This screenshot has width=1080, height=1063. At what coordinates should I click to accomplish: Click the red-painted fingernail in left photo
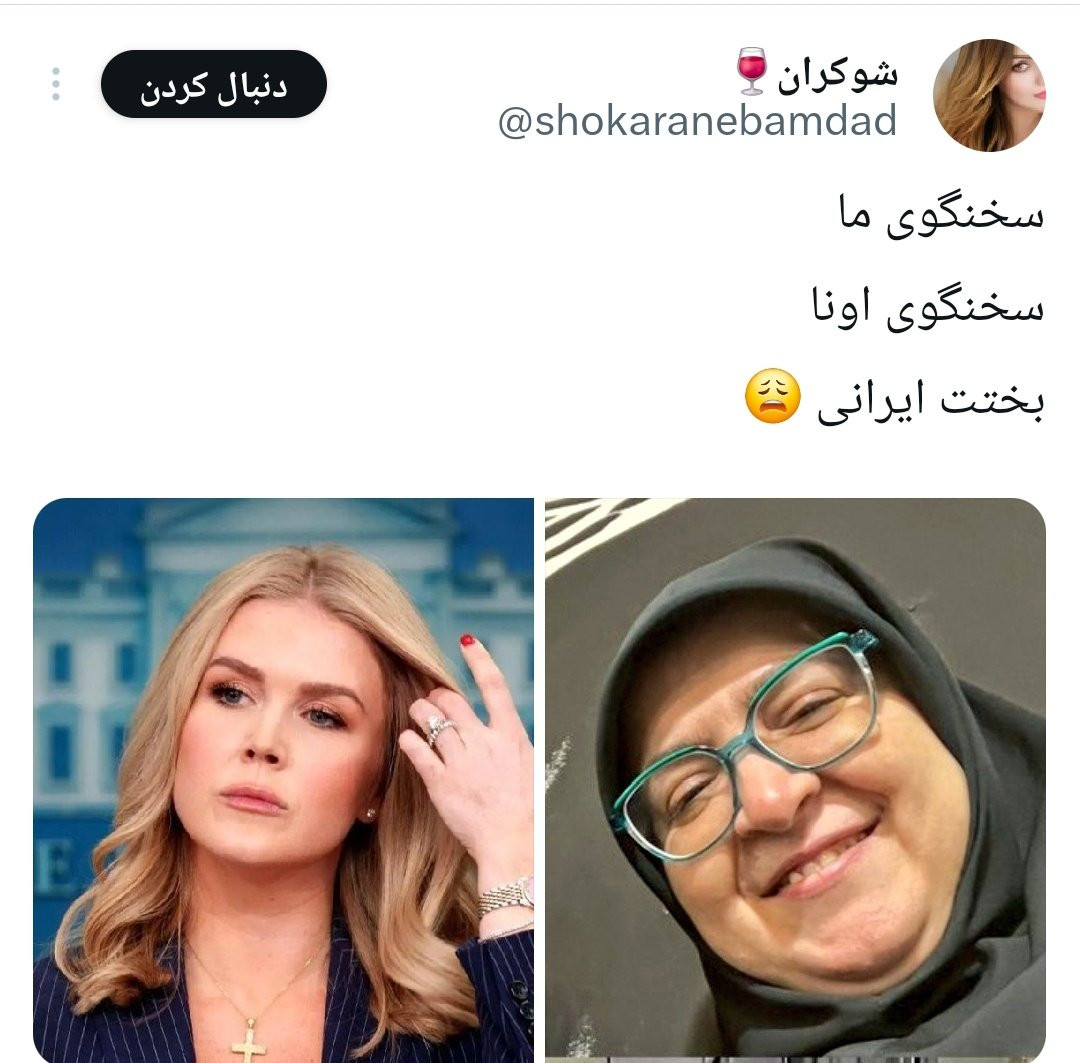pyautogui.click(x=468, y=640)
